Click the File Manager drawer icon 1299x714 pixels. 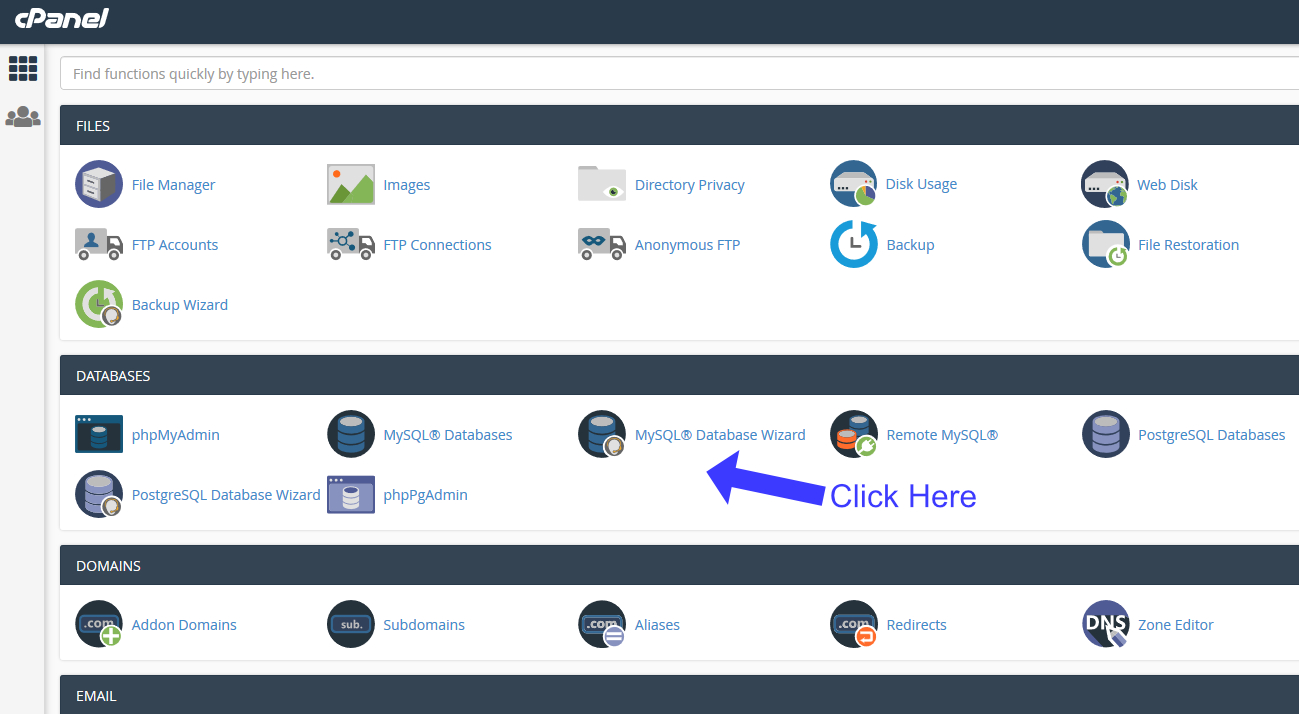99,184
